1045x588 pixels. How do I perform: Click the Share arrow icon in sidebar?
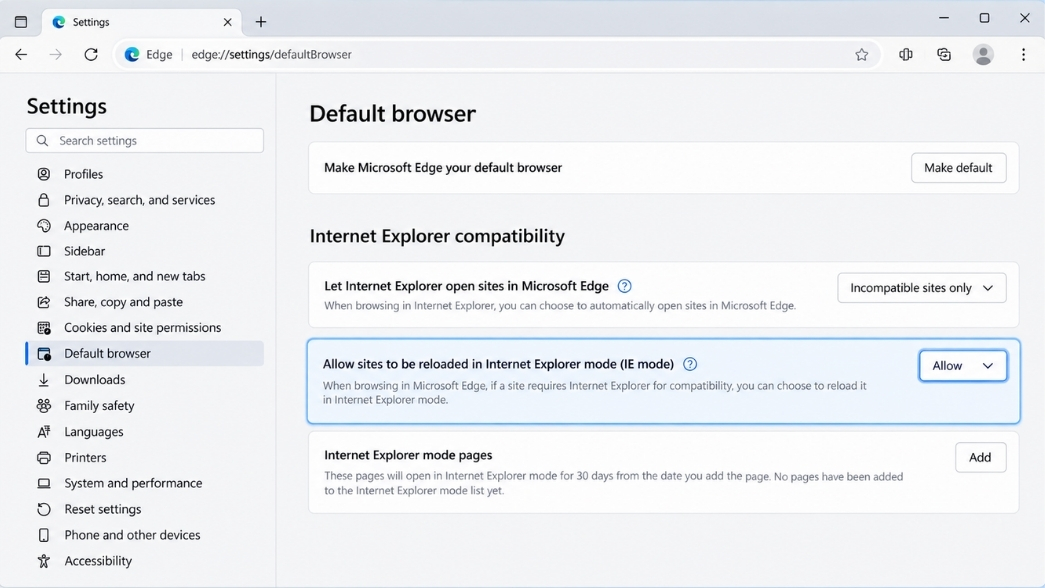44,302
